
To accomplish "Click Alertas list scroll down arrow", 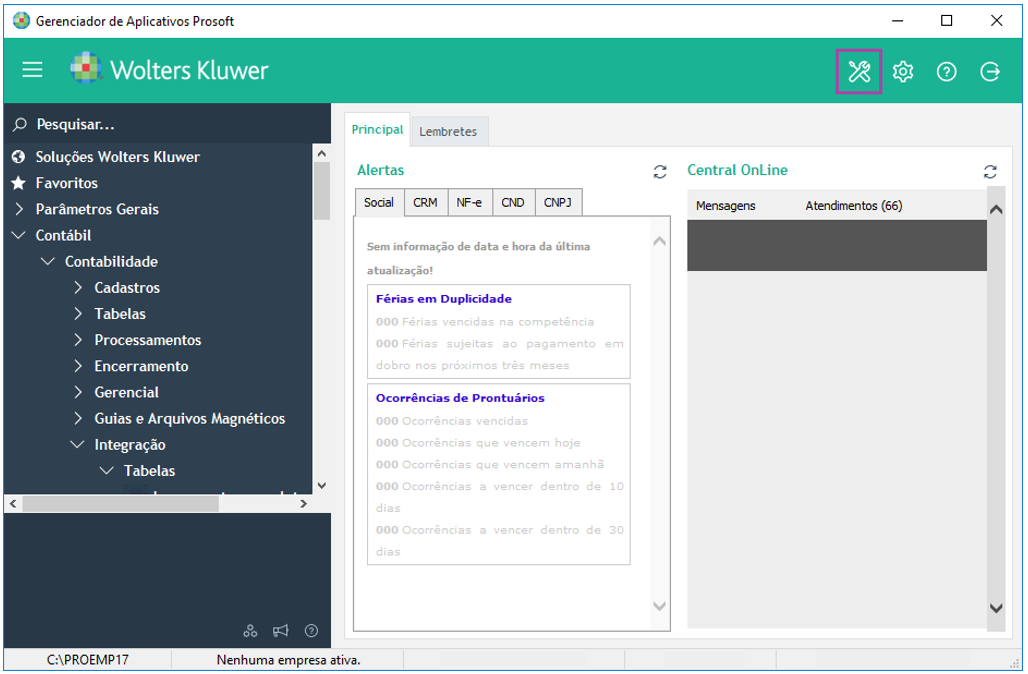I will tap(660, 606).
